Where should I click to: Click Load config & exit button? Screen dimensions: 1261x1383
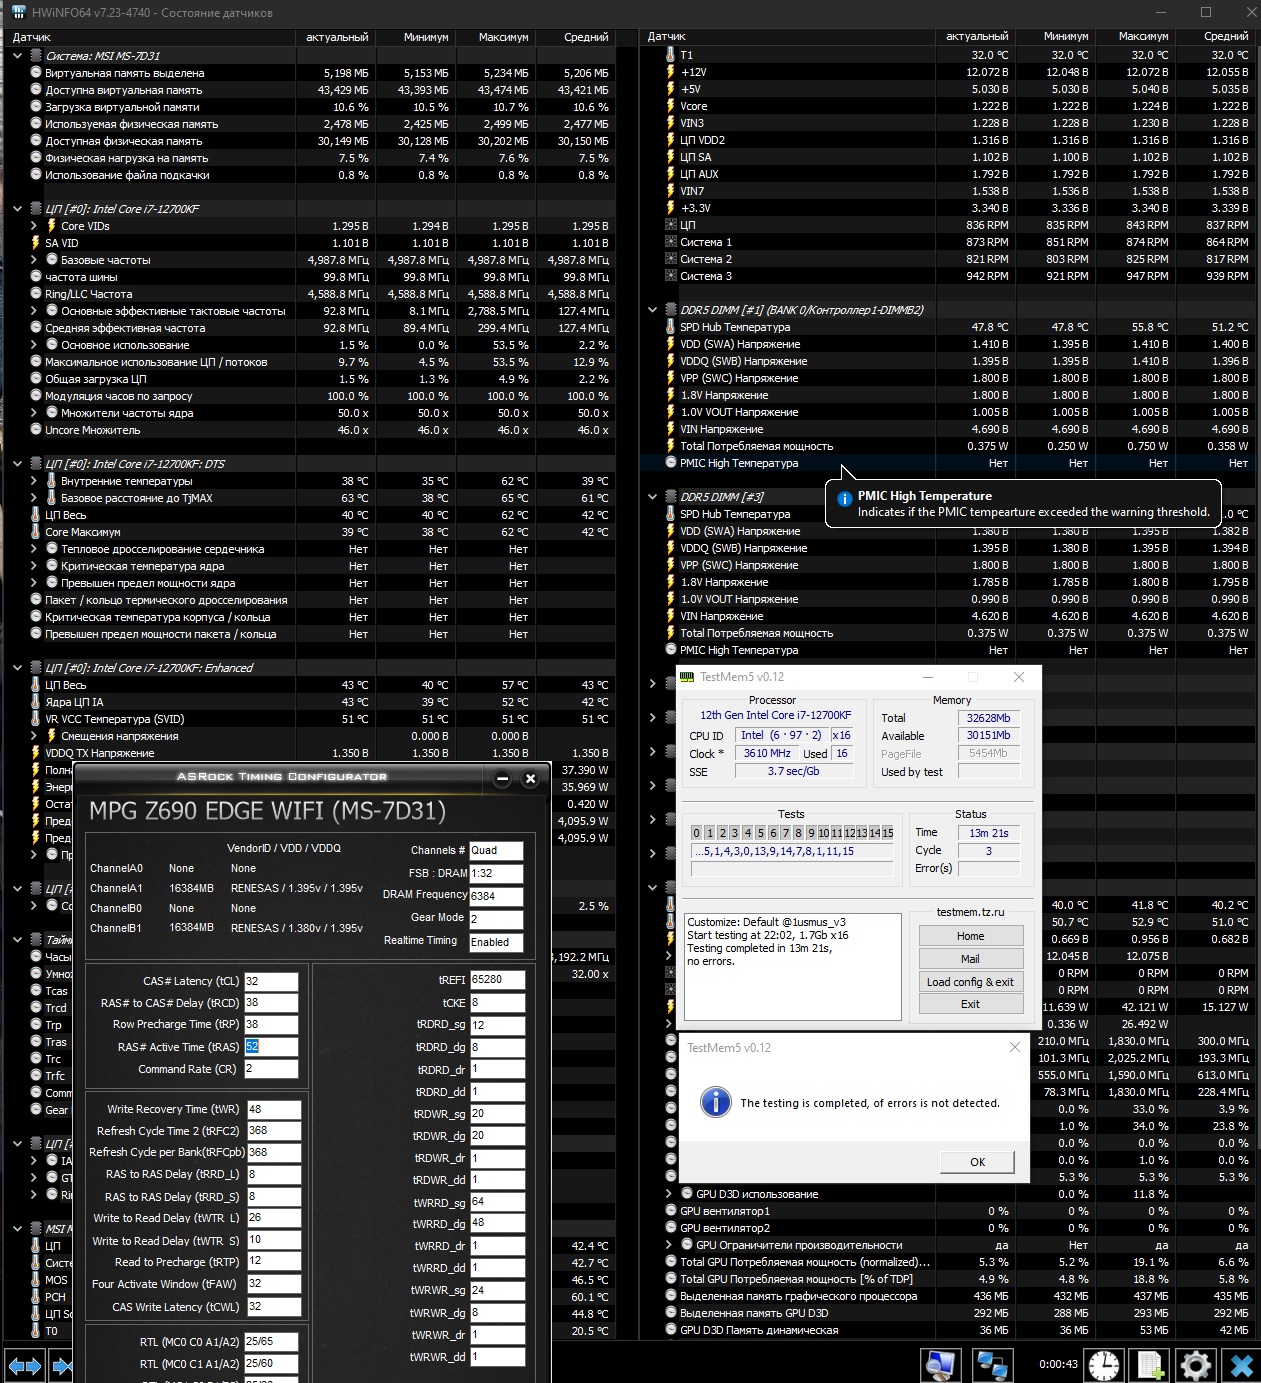coord(970,982)
